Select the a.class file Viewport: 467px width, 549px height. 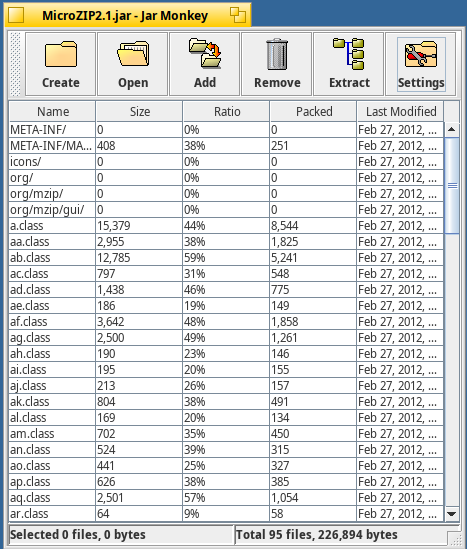(226, 225)
